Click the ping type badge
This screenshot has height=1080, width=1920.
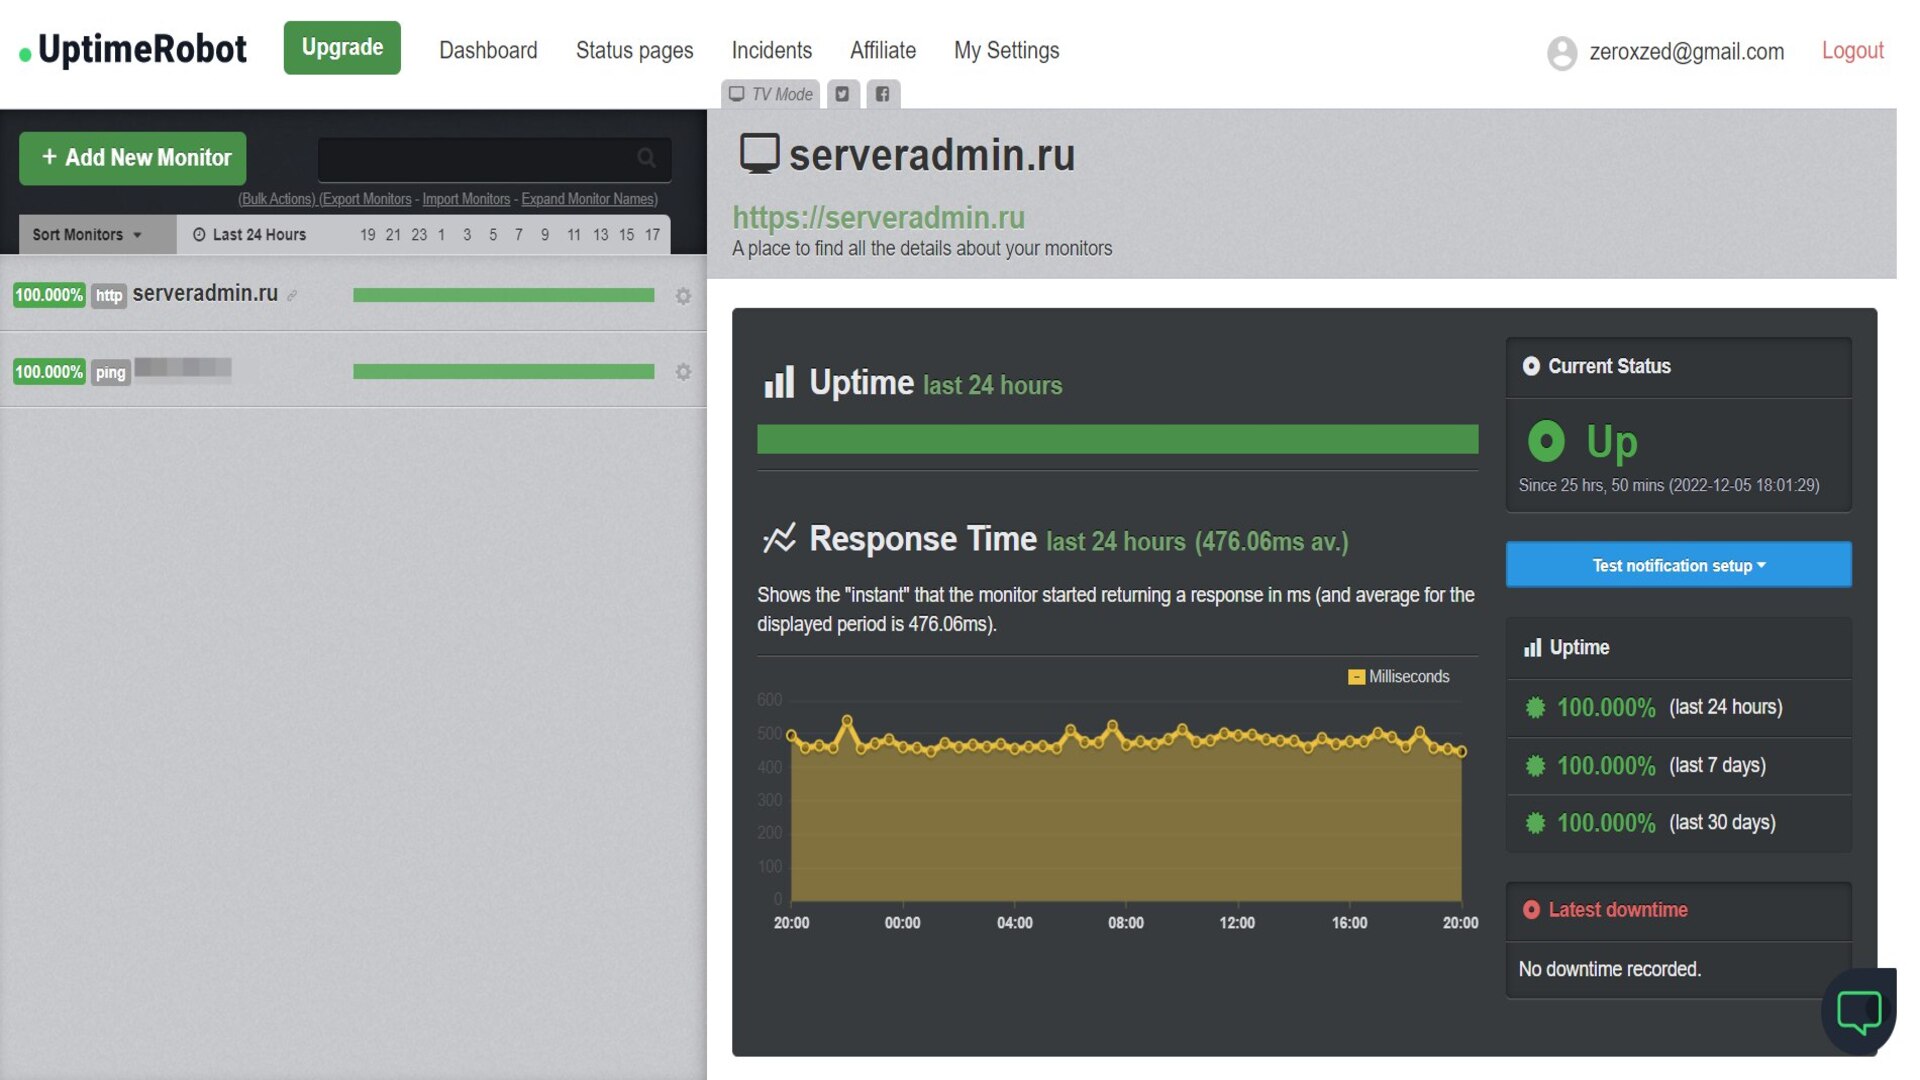[110, 373]
